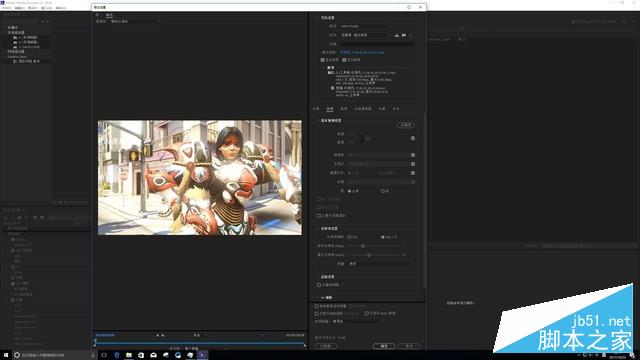Enable use maximum render quality checkbox
The image size is (640, 360).
click(x=316, y=306)
